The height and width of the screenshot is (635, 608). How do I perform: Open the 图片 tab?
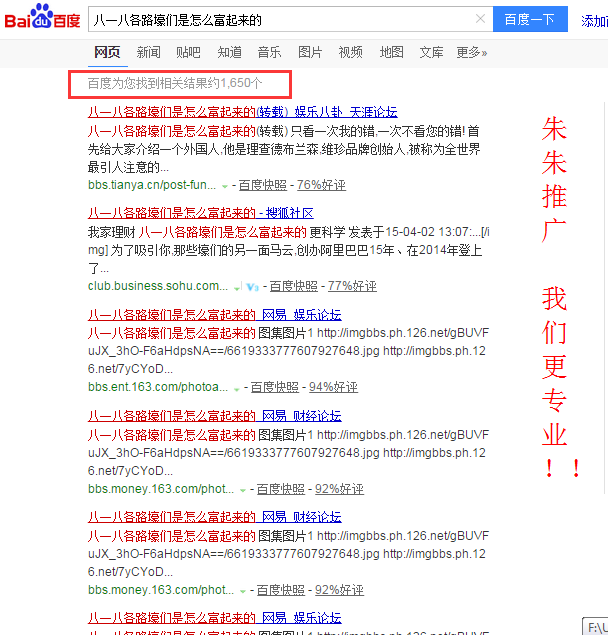(310, 52)
